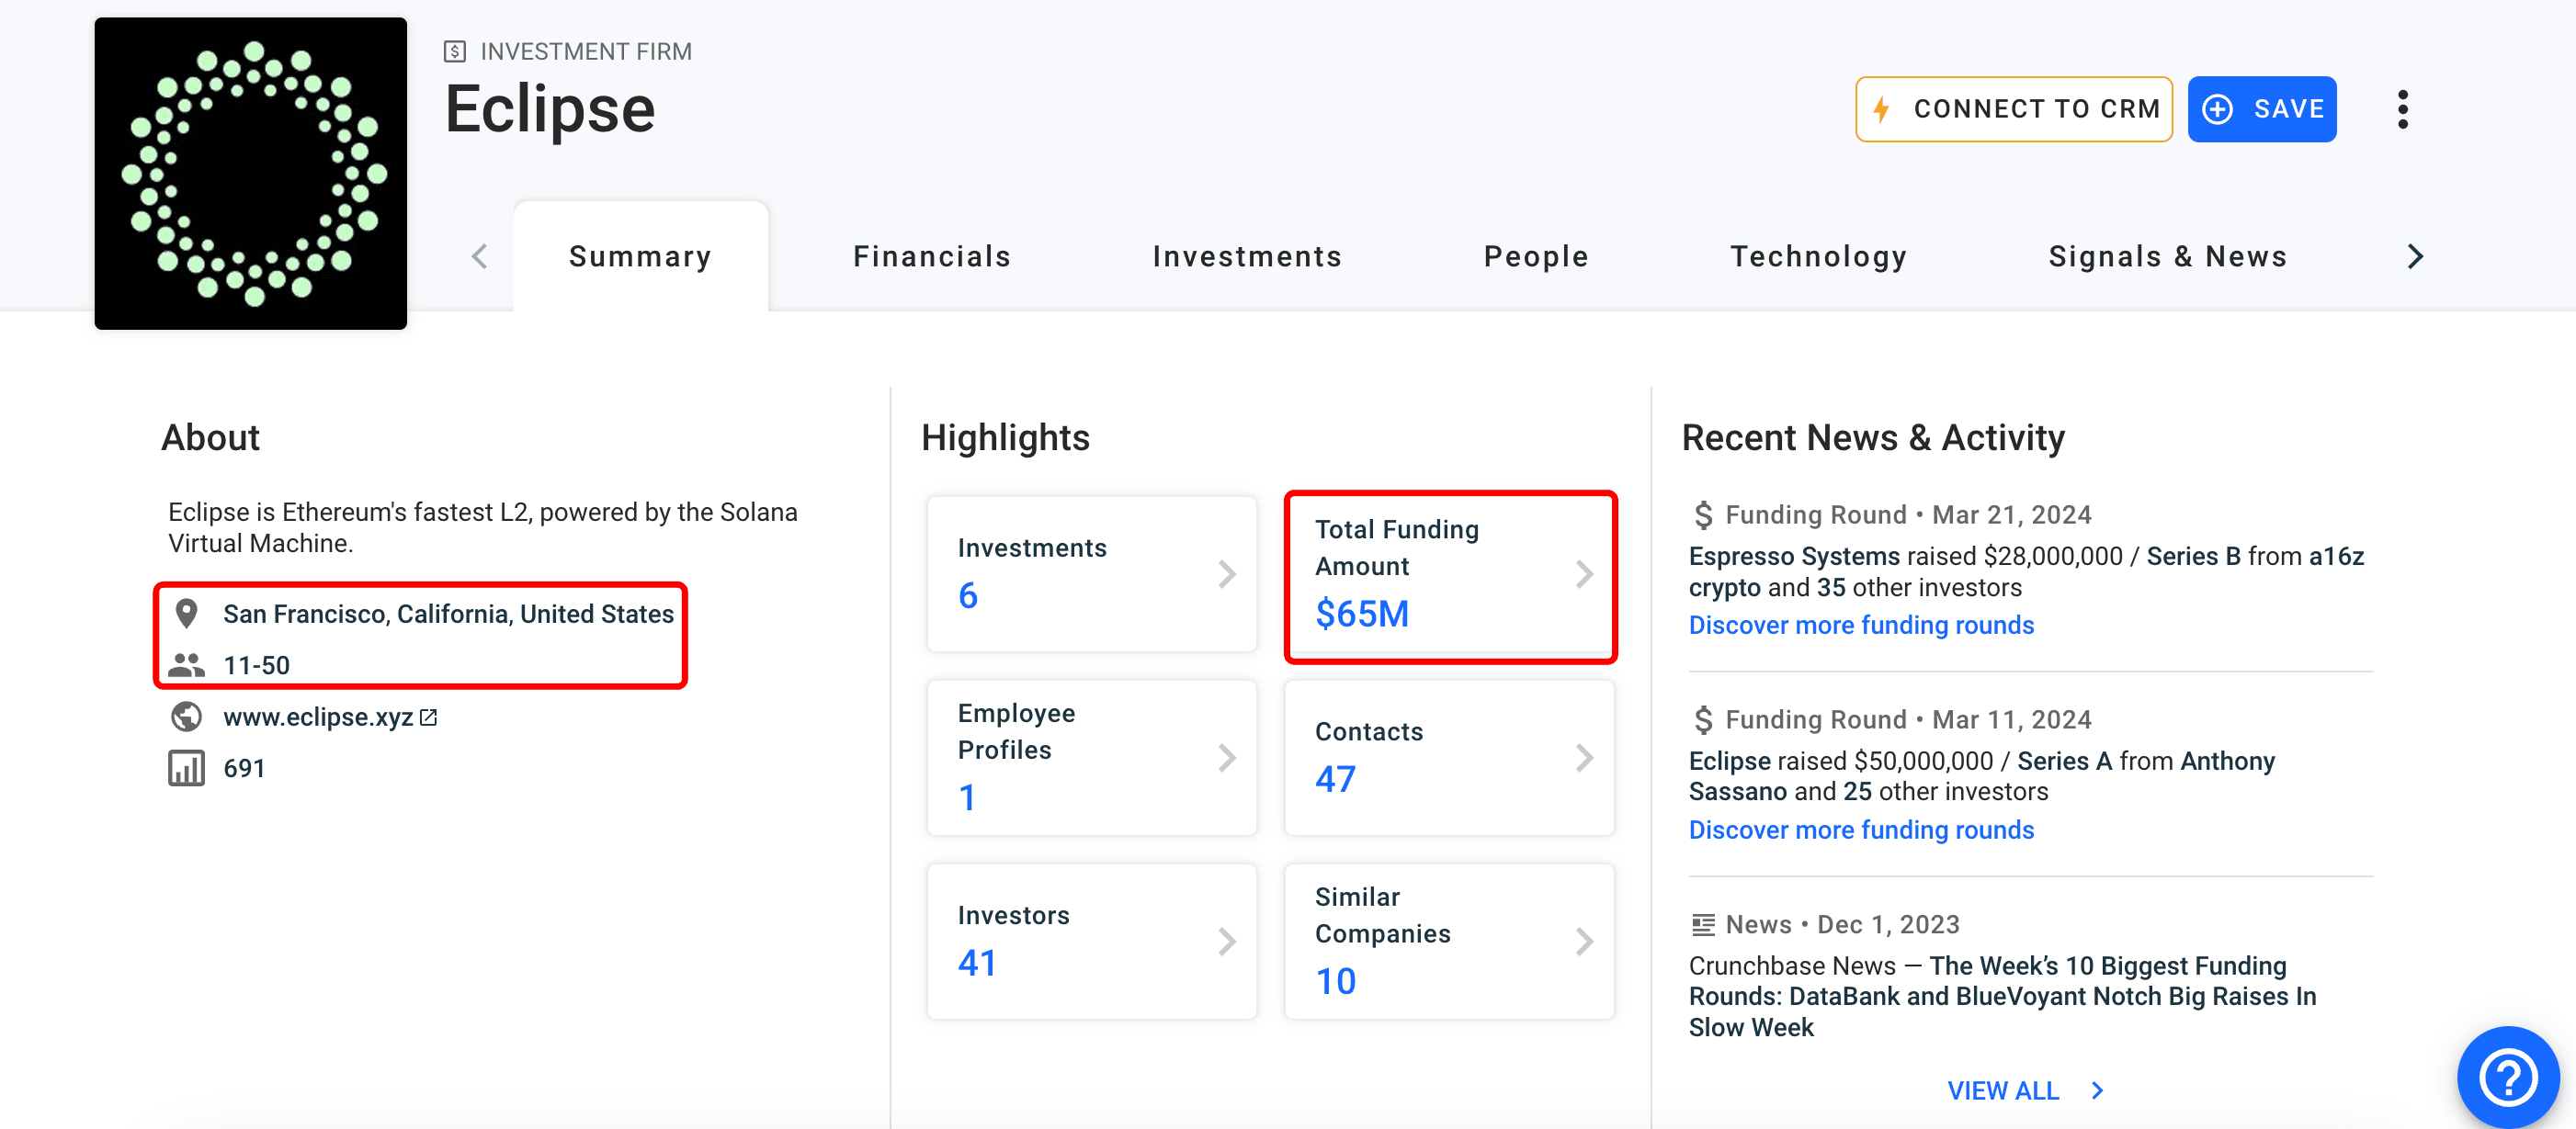2576x1129 pixels.
Task: Click the 11-50 employee count
Action: click(x=256, y=665)
